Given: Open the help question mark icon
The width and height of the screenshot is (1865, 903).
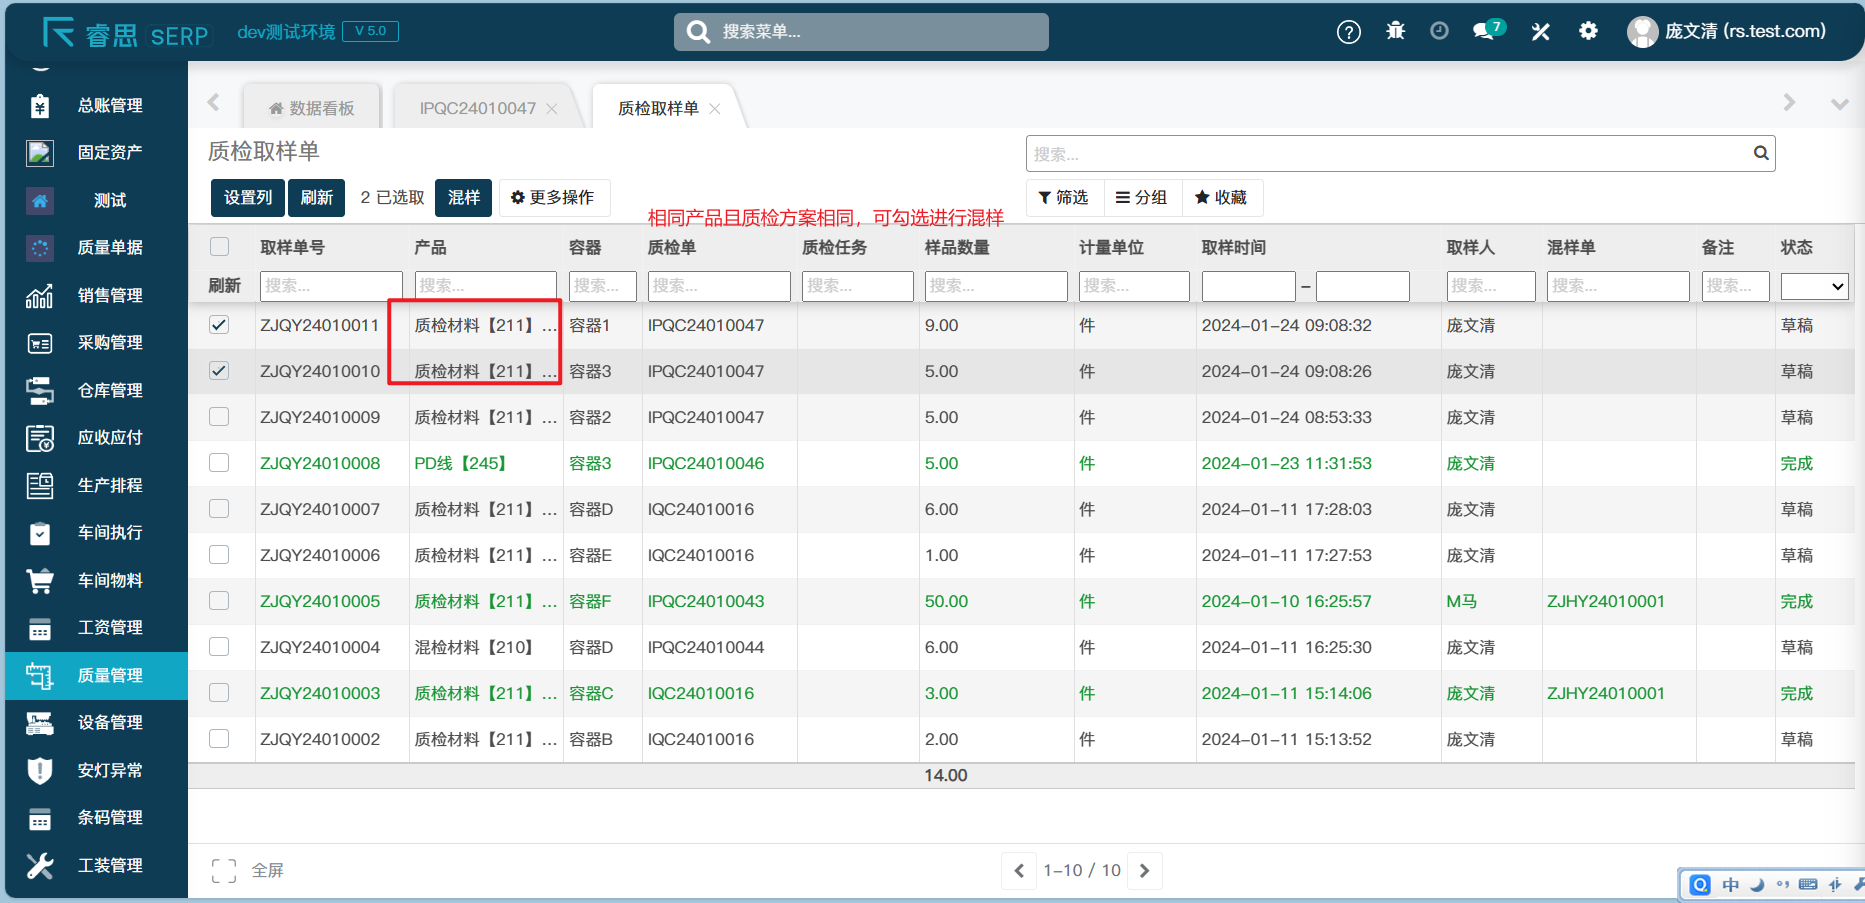Looking at the screenshot, I should point(1348,32).
